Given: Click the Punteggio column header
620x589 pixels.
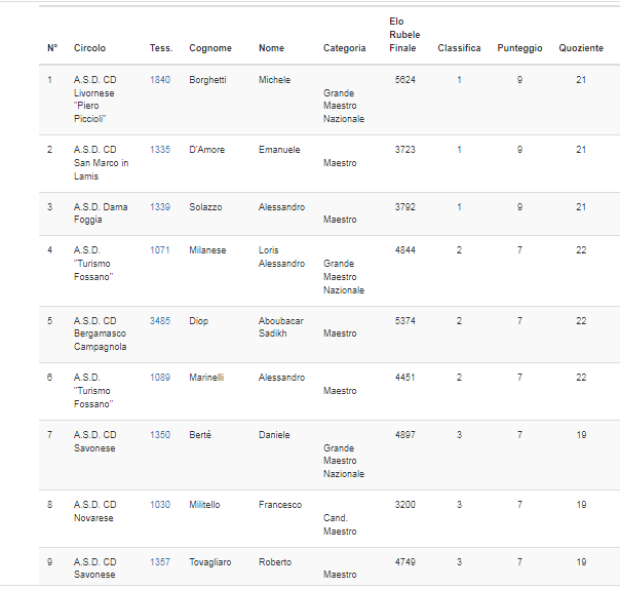Looking at the screenshot, I should coord(520,48).
